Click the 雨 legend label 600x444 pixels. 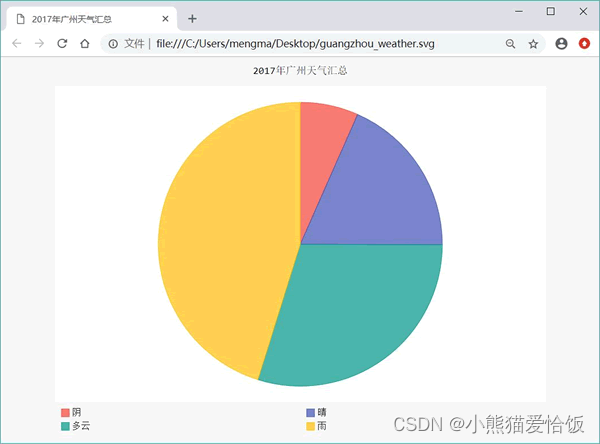click(322, 426)
